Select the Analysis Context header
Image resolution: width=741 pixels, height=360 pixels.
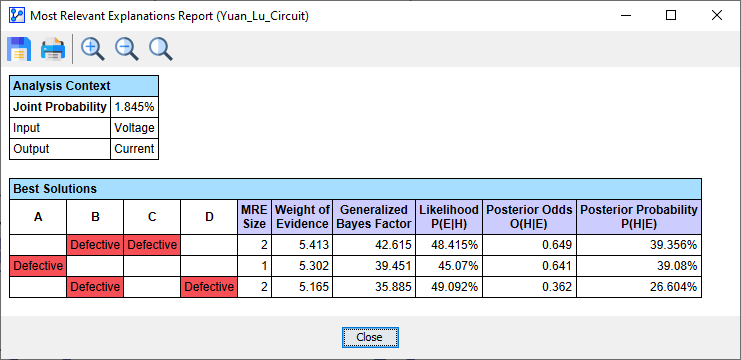(84, 86)
